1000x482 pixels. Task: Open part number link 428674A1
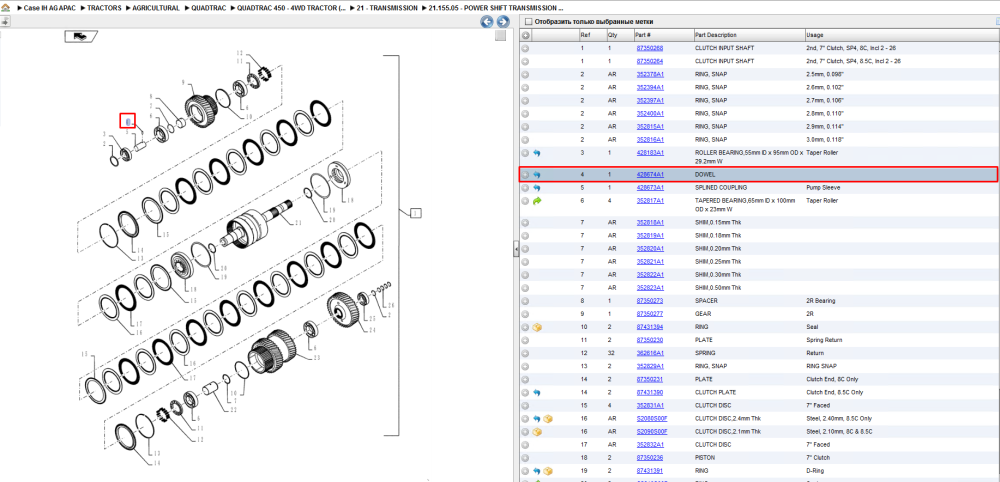(650, 174)
